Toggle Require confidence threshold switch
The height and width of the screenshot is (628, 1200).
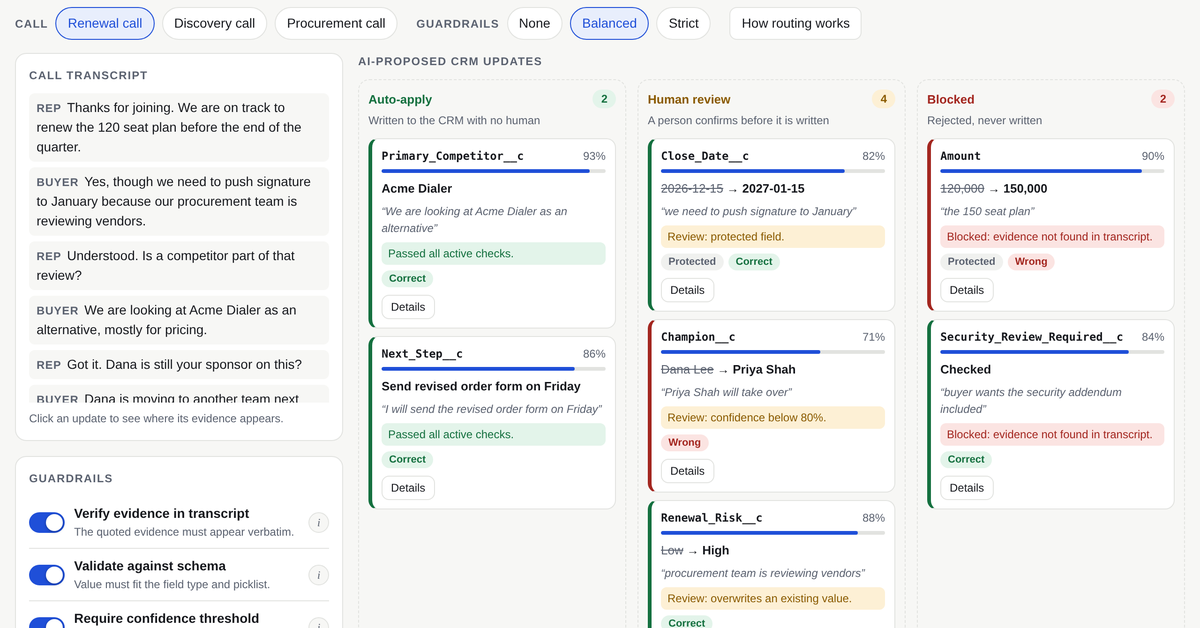(x=47, y=623)
